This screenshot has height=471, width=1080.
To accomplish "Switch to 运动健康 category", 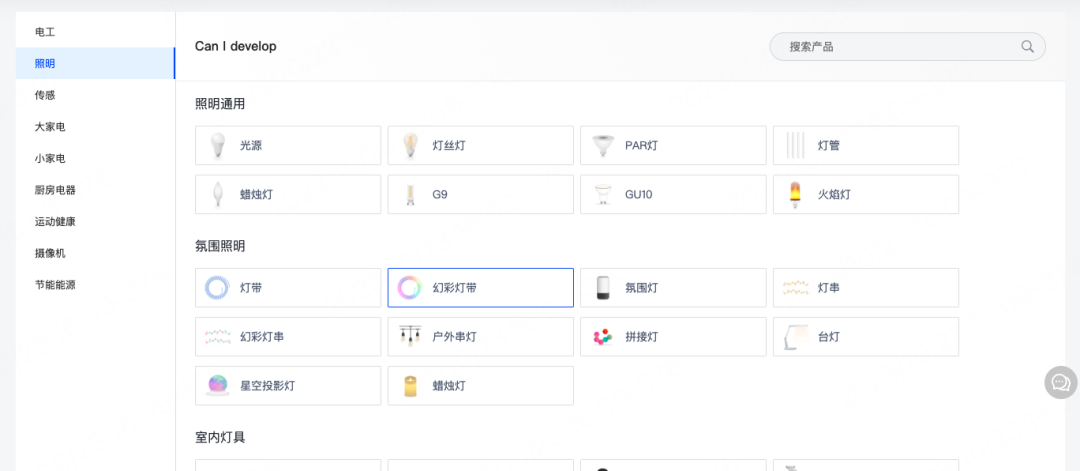I will coord(96,222).
